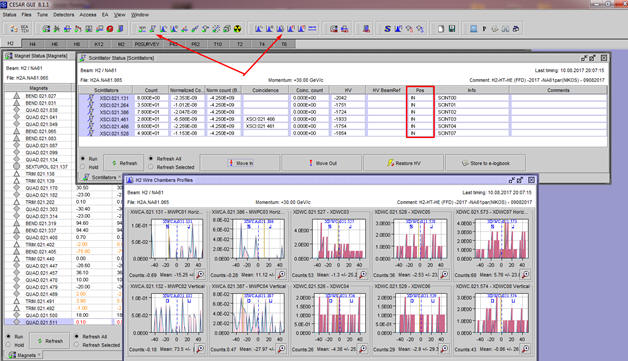628x361 pixels.
Task: Click the Move Out button
Action: tap(322, 163)
